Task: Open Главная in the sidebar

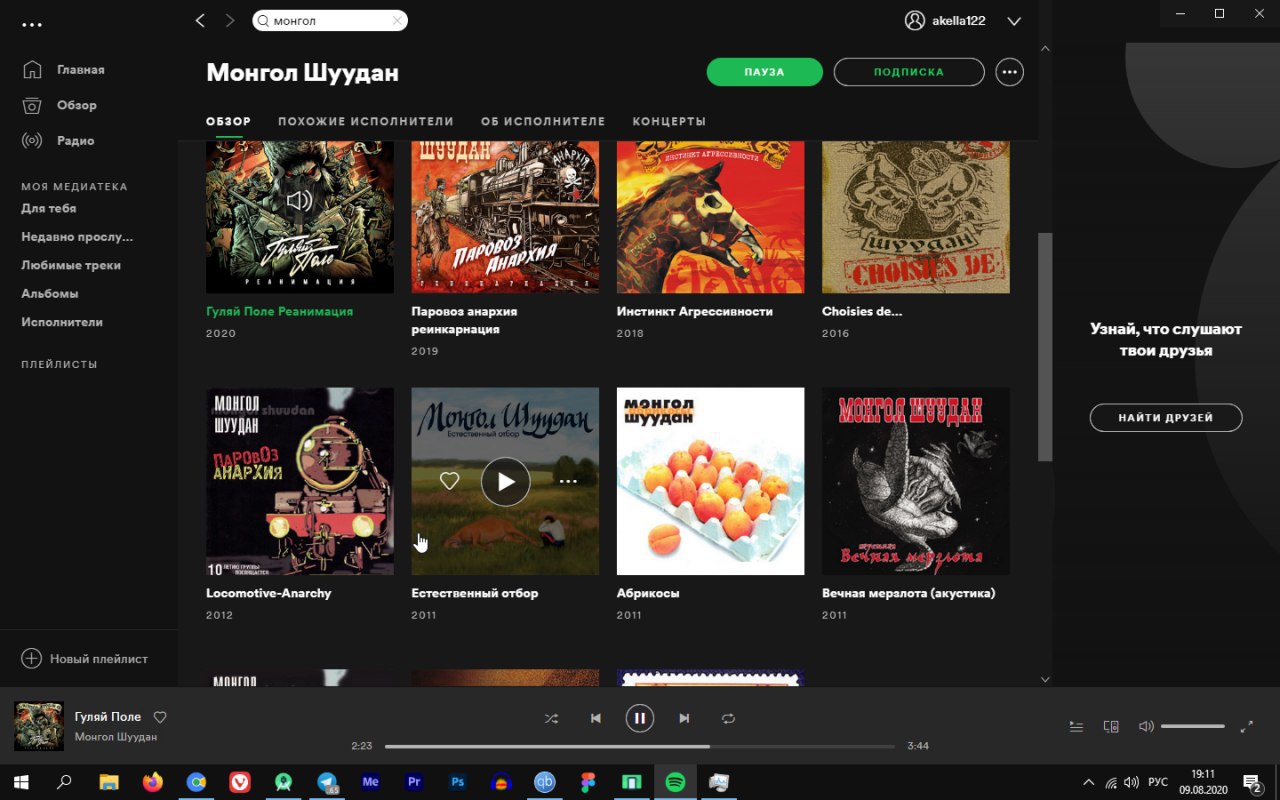Action: tap(64, 70)
